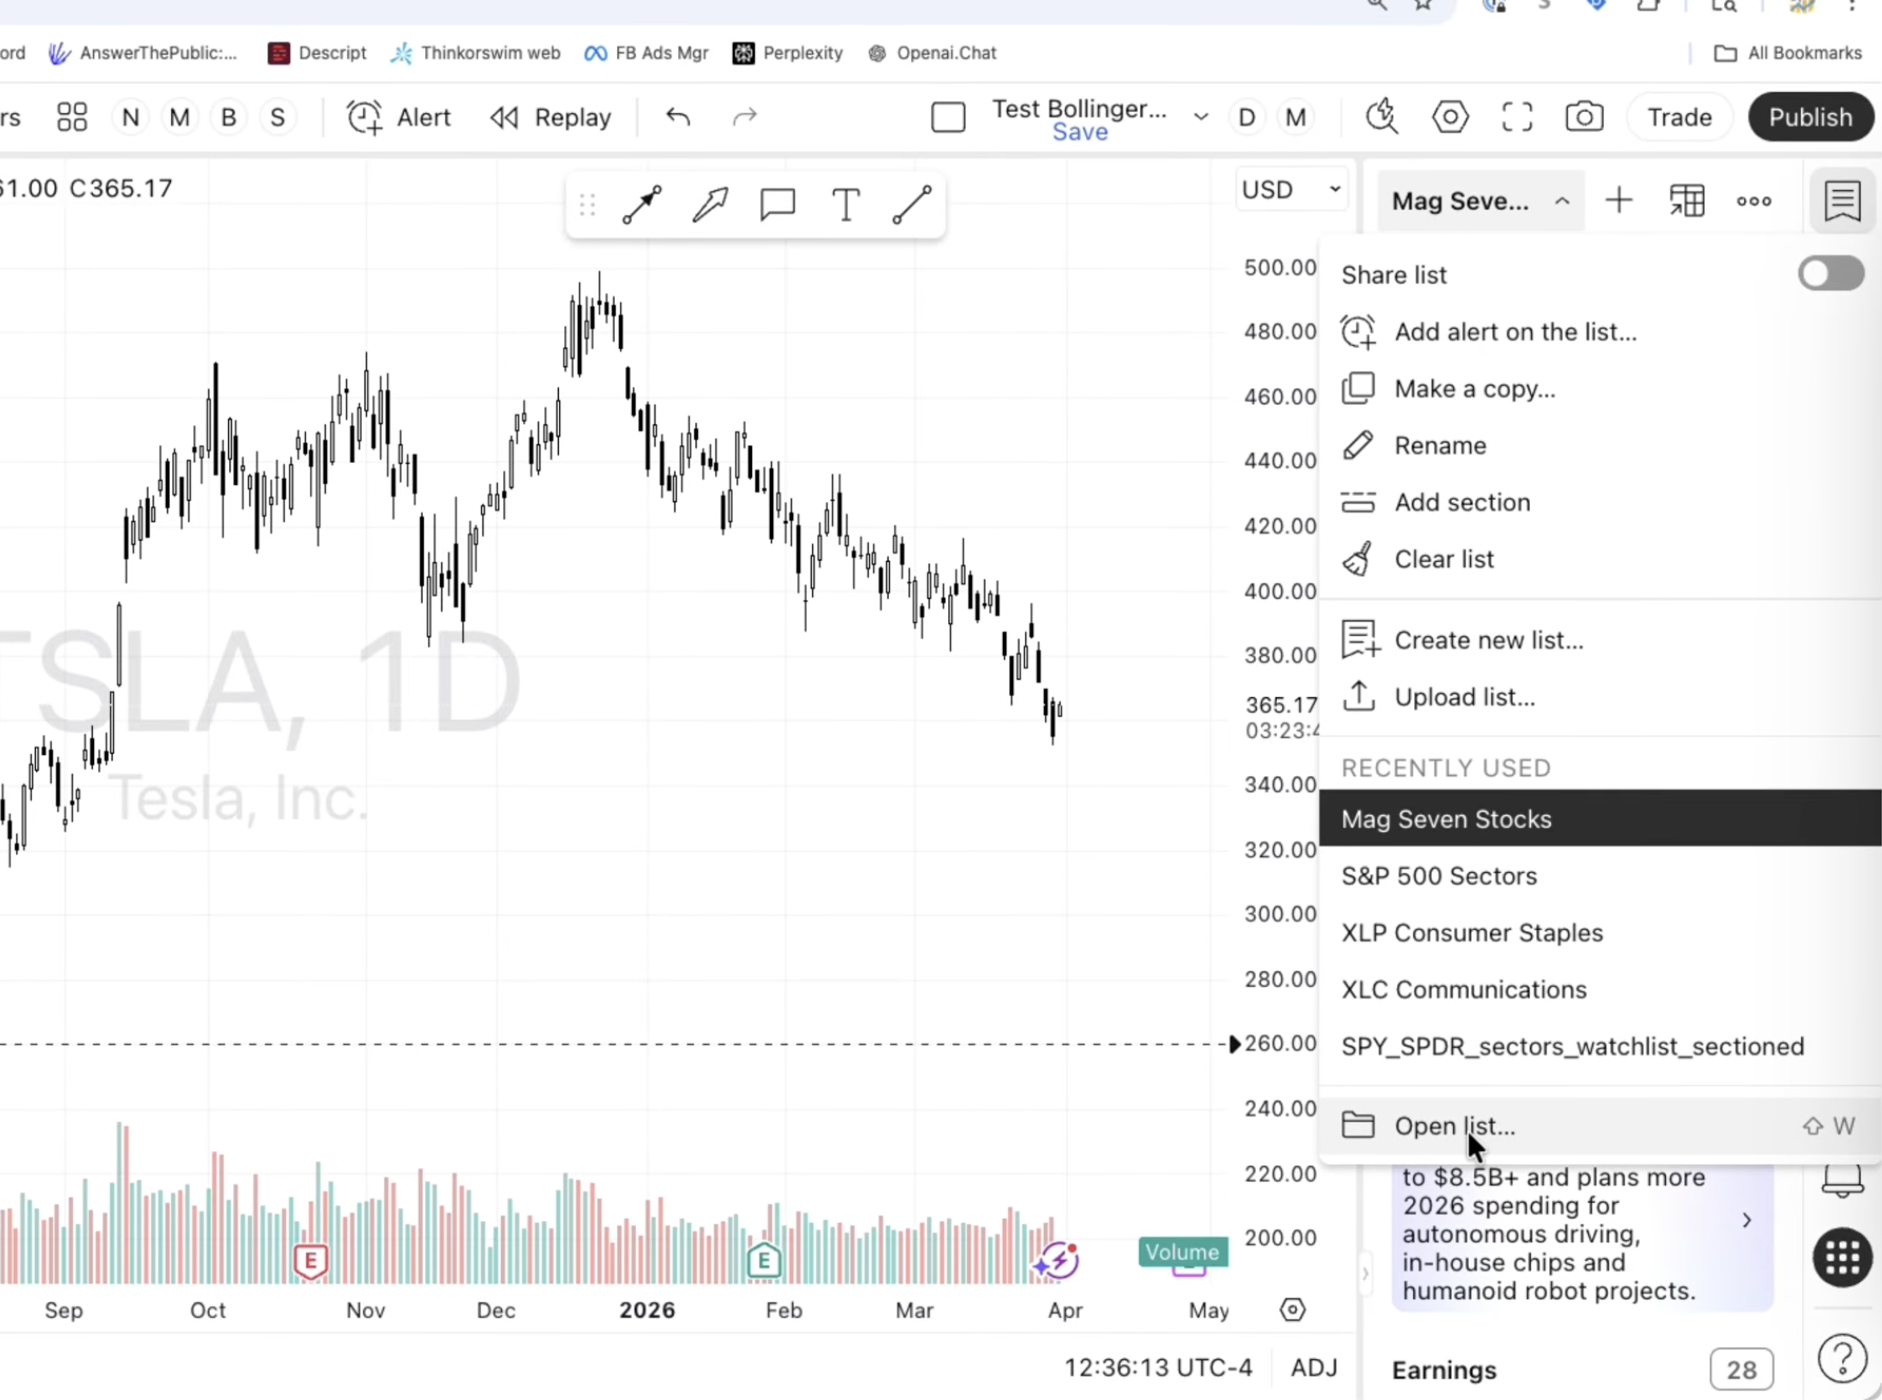The height and width of the screenshot is (1400, 1882).
Task: Enter fullscreen mode
Action: click(x=1517, y=117)
